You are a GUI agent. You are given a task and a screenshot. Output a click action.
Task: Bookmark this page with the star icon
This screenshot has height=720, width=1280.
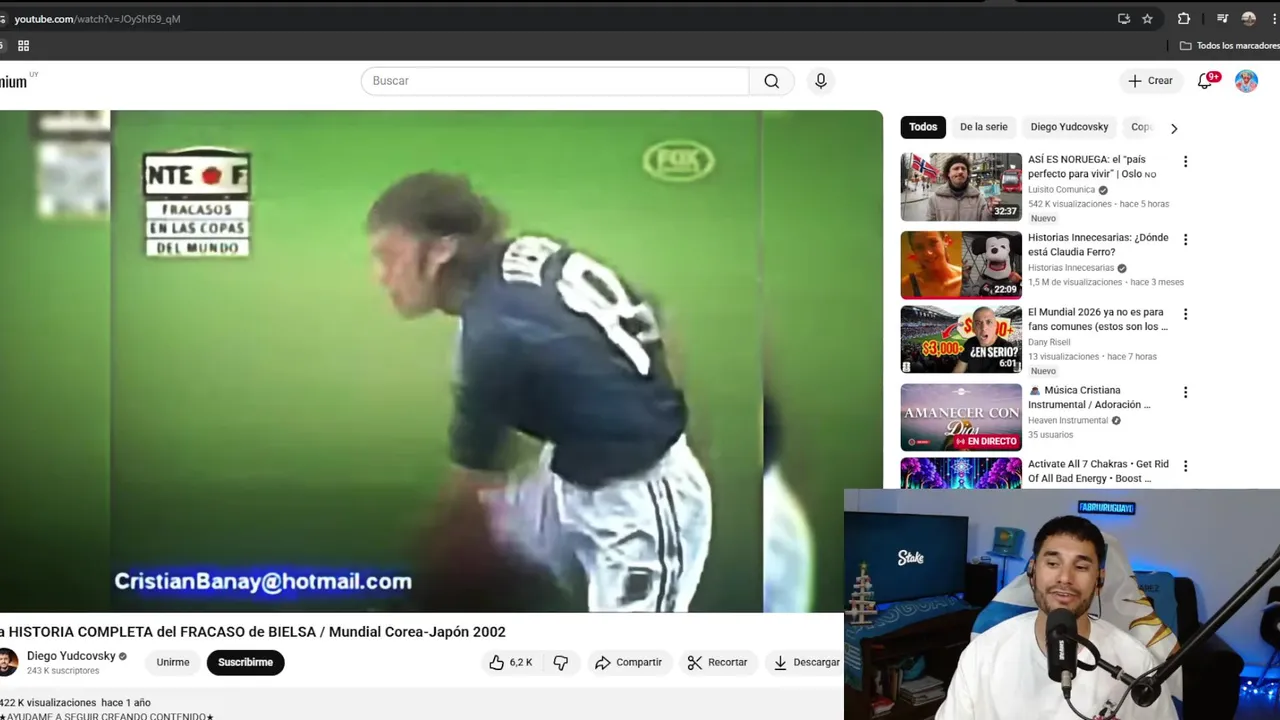tap(1147, 19)
